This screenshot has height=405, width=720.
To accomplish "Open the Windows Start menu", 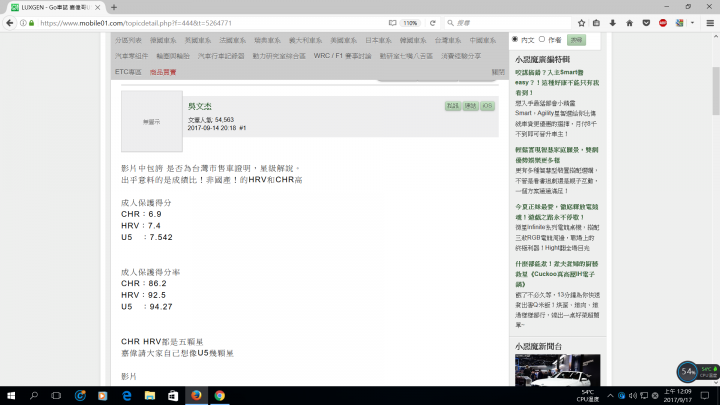I will [11, 395].
